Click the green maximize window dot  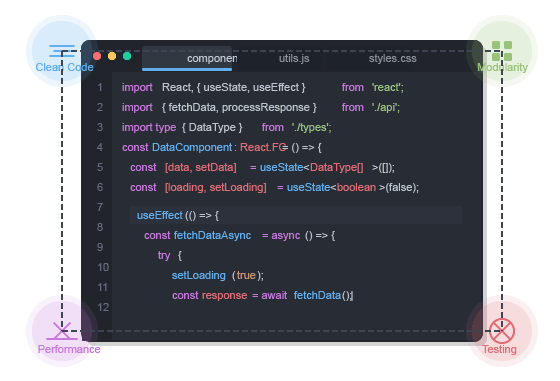[x=127, y=56]
